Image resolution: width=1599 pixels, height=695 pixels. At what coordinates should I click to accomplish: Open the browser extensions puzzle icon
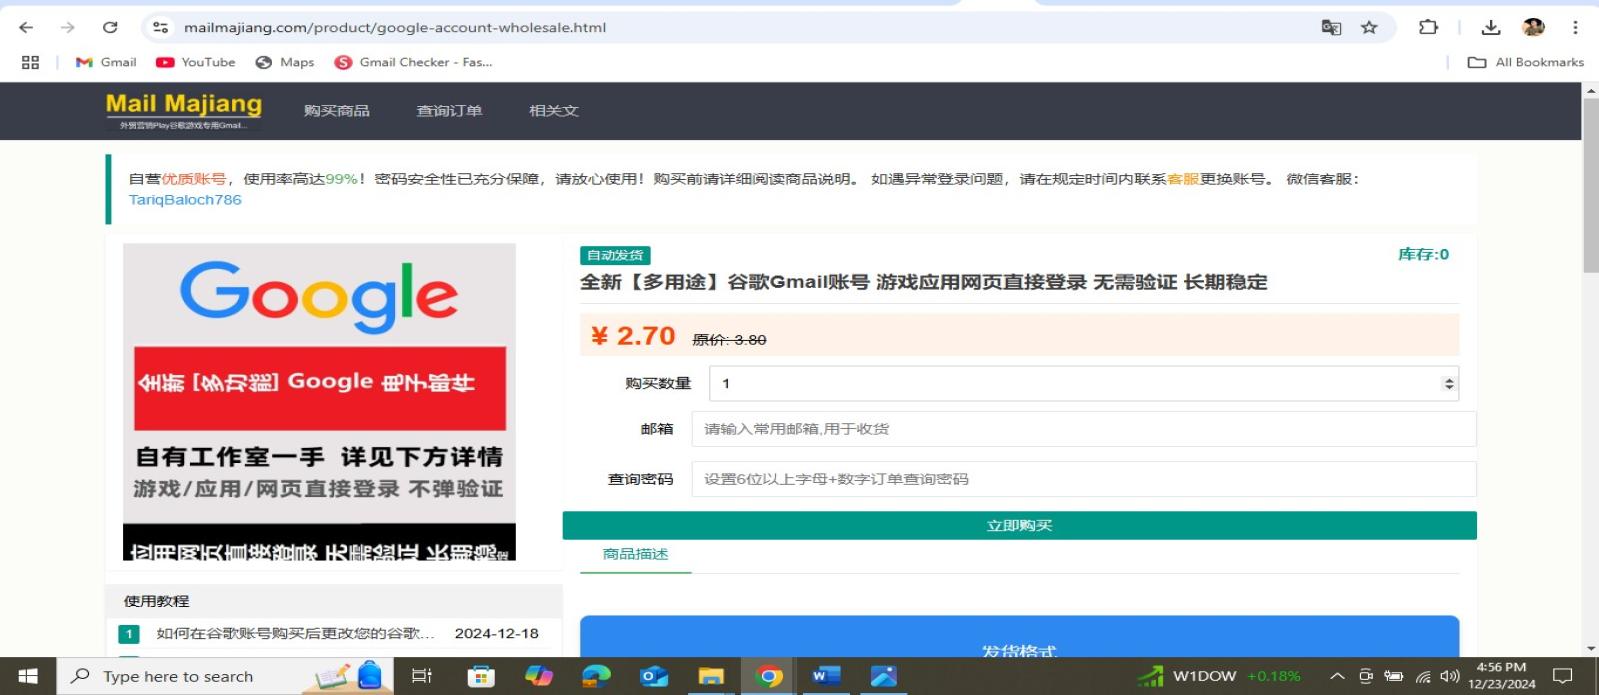point(1428,27)
